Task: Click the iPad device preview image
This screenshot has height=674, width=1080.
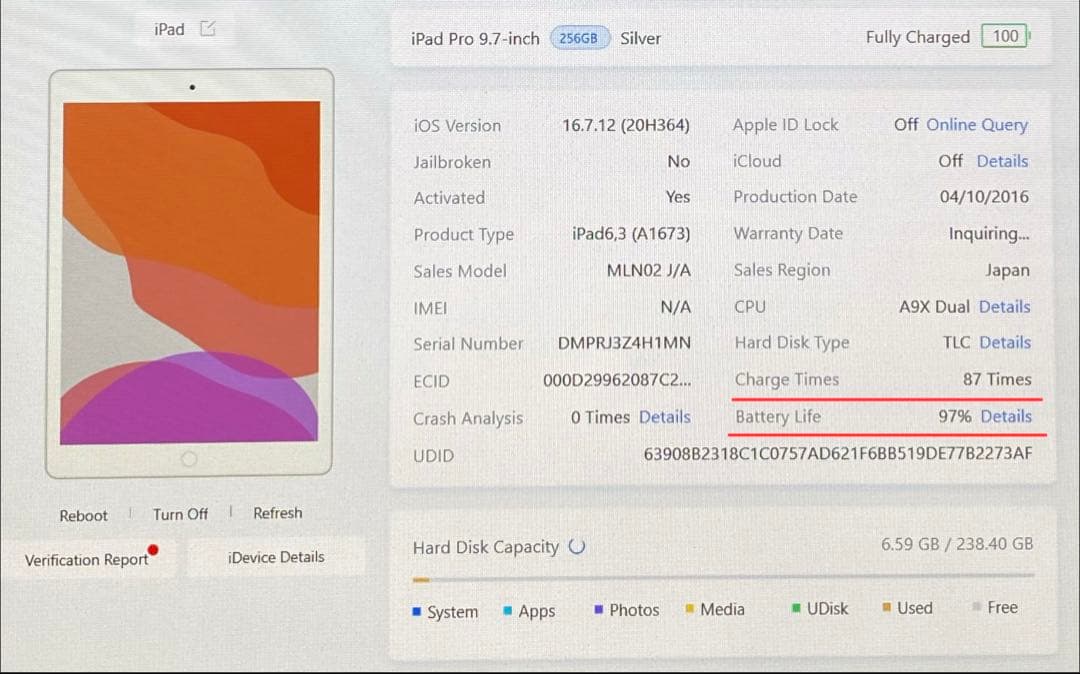Action: click(190, 270)
